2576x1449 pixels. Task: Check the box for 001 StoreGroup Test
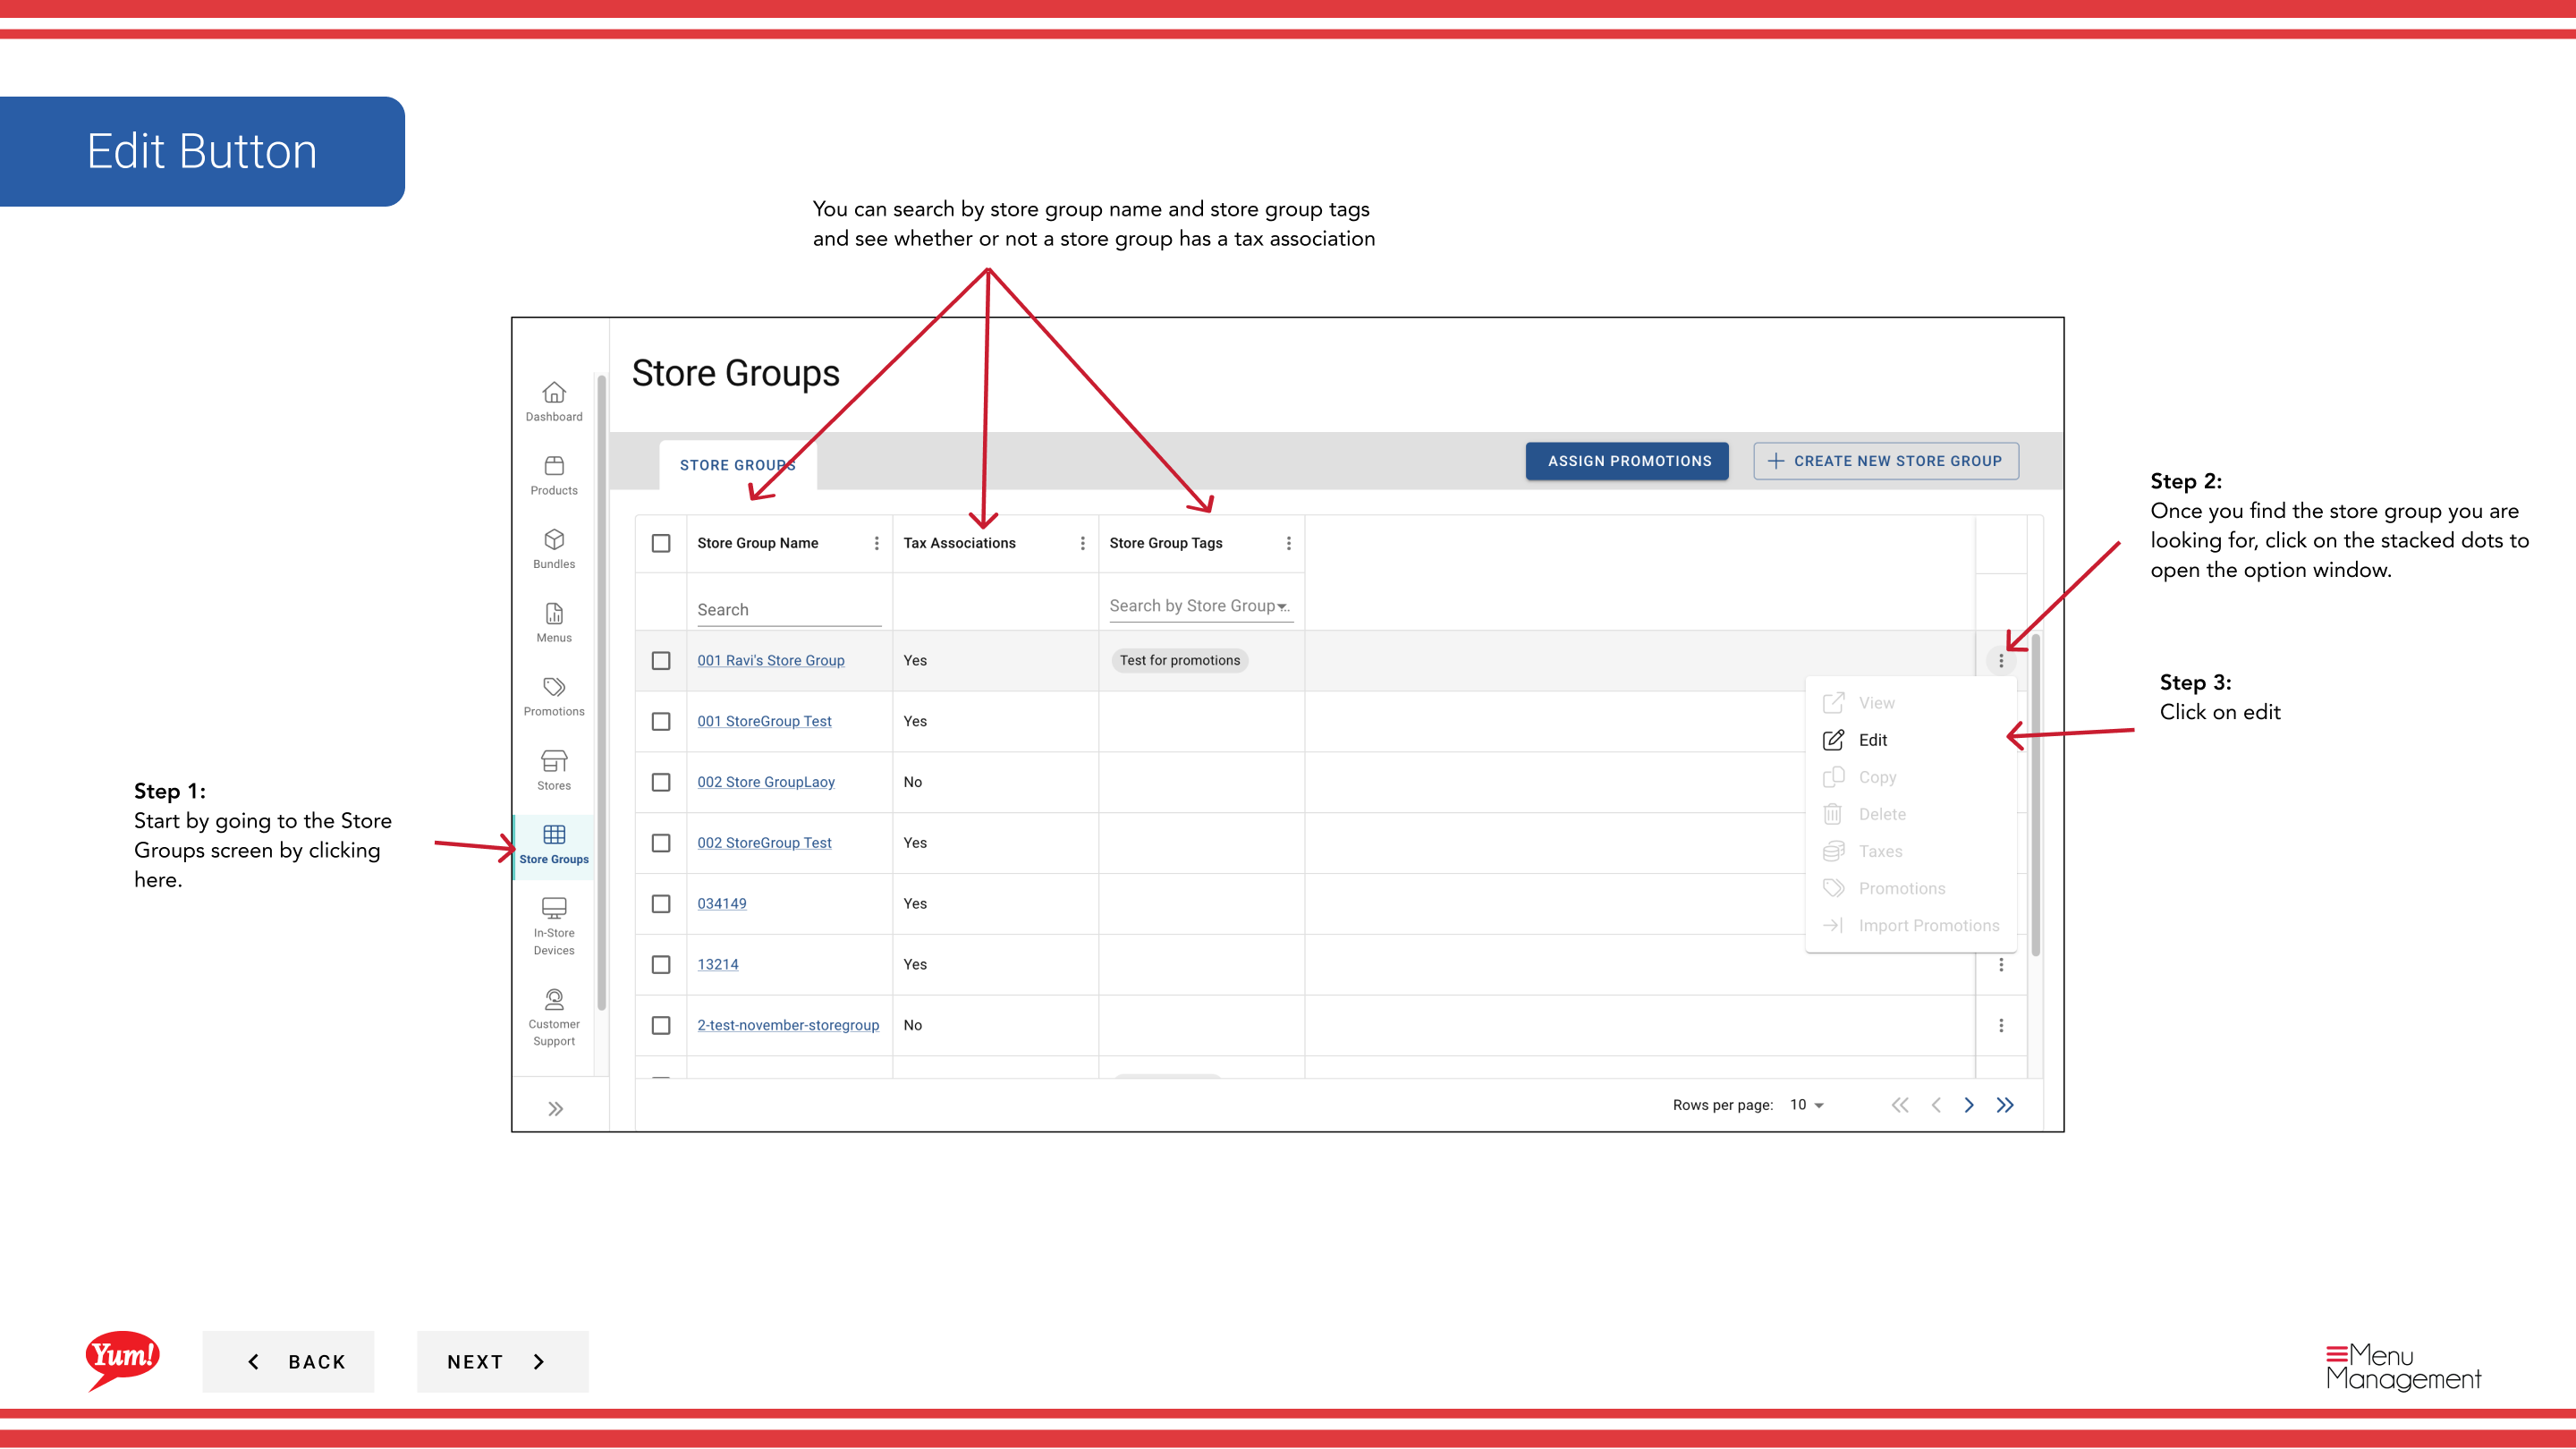coord(661,721)
